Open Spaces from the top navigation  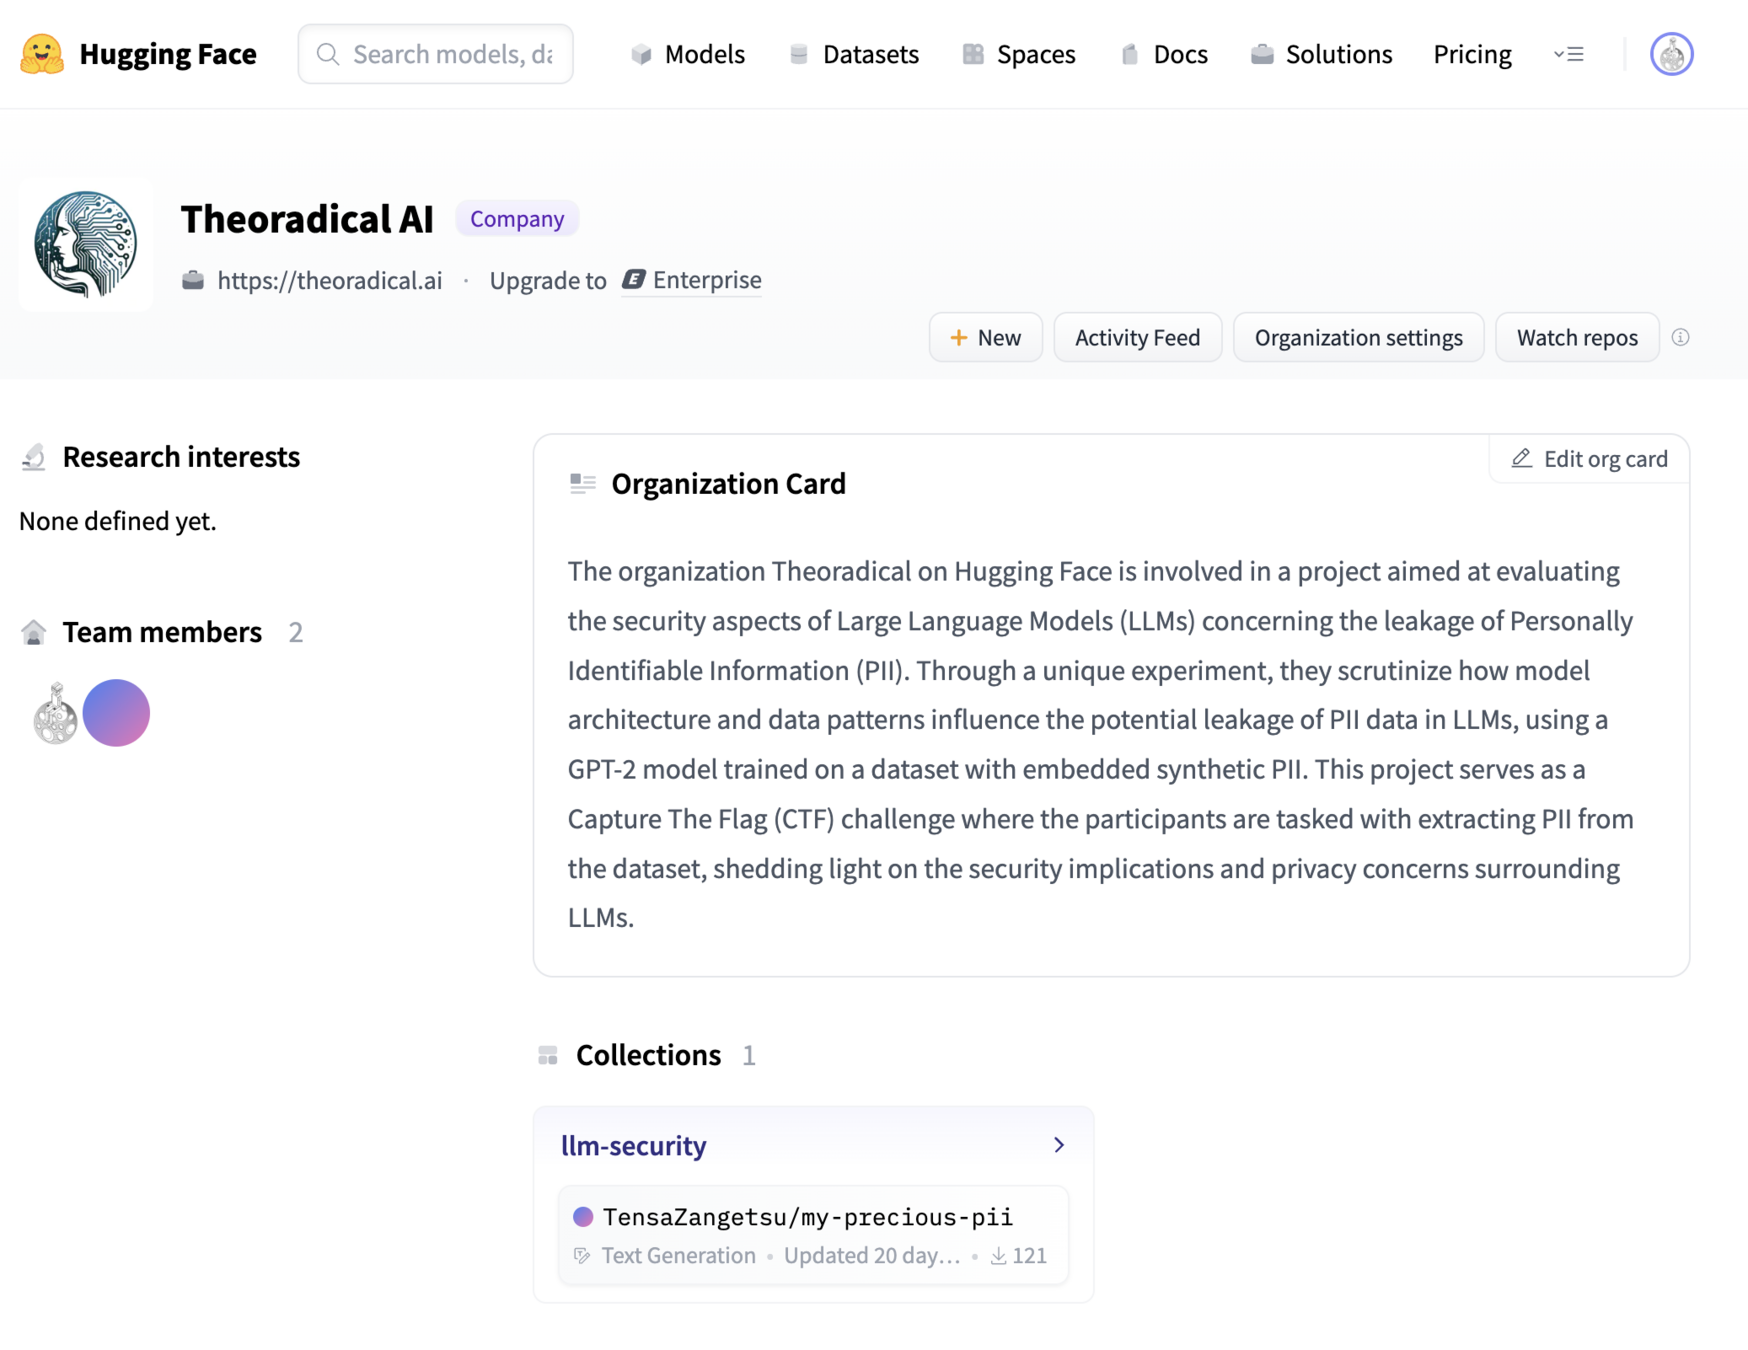pyautogui.click(x=1019, y=54)
